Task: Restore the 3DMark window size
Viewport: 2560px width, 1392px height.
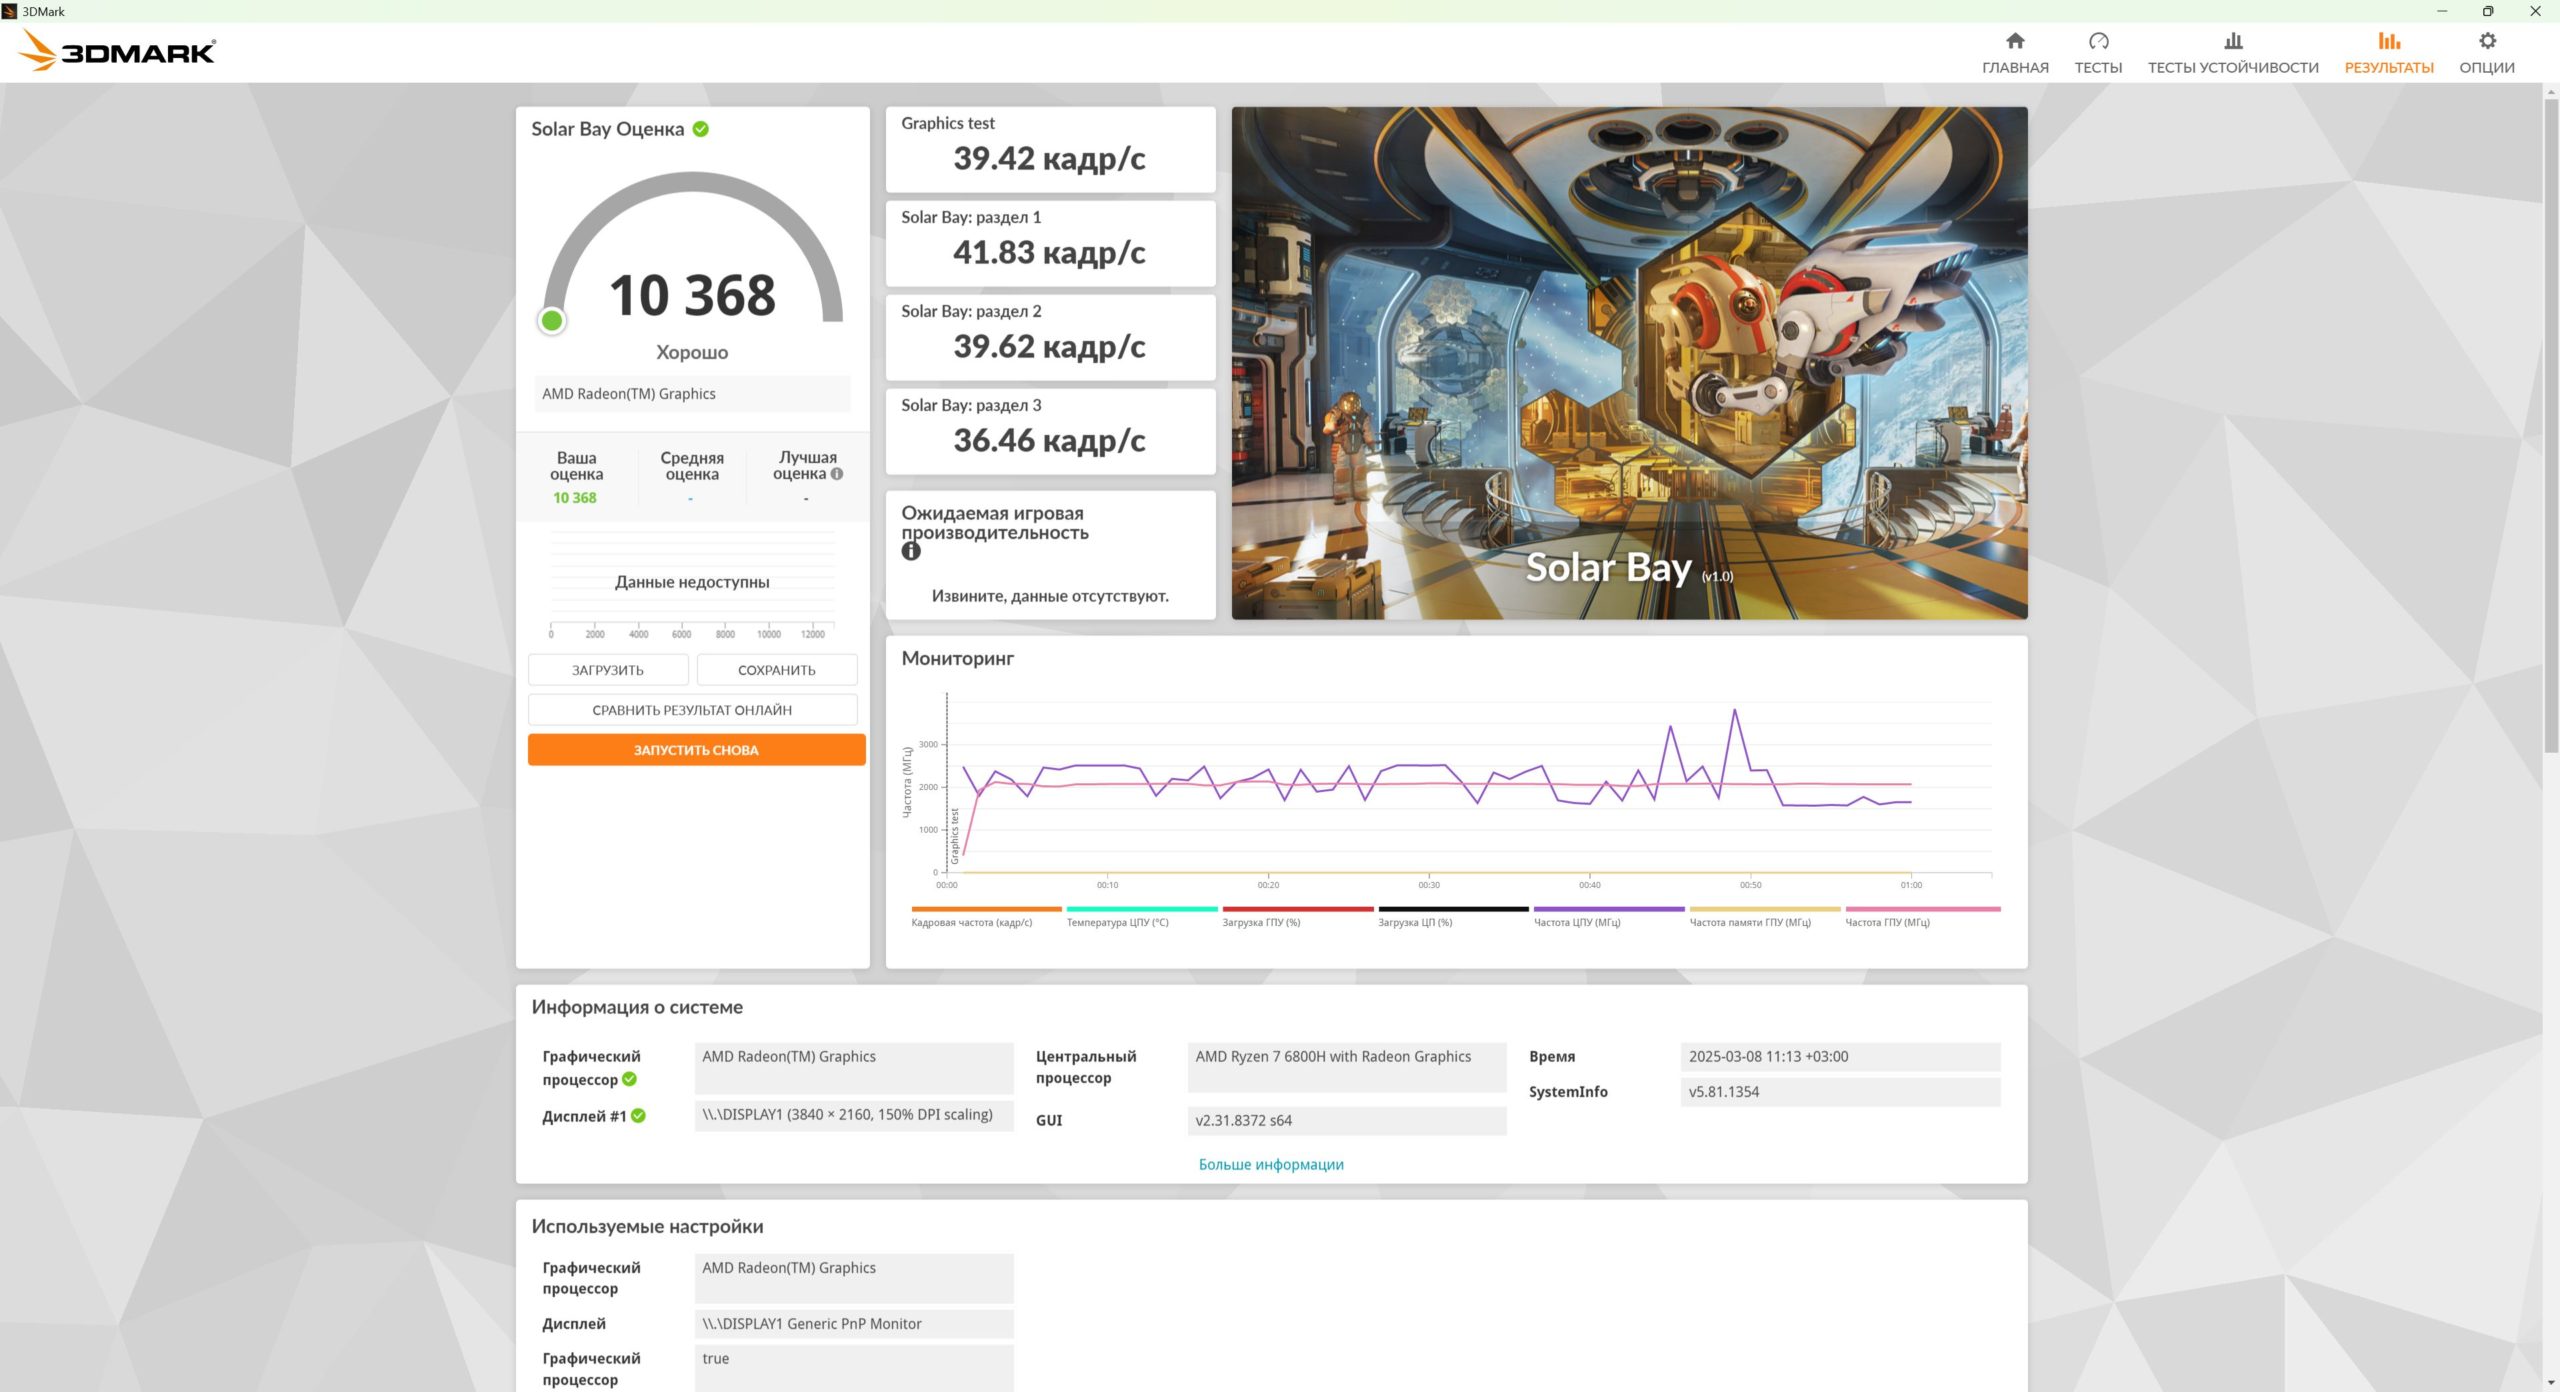Action: pos(2488,11)
